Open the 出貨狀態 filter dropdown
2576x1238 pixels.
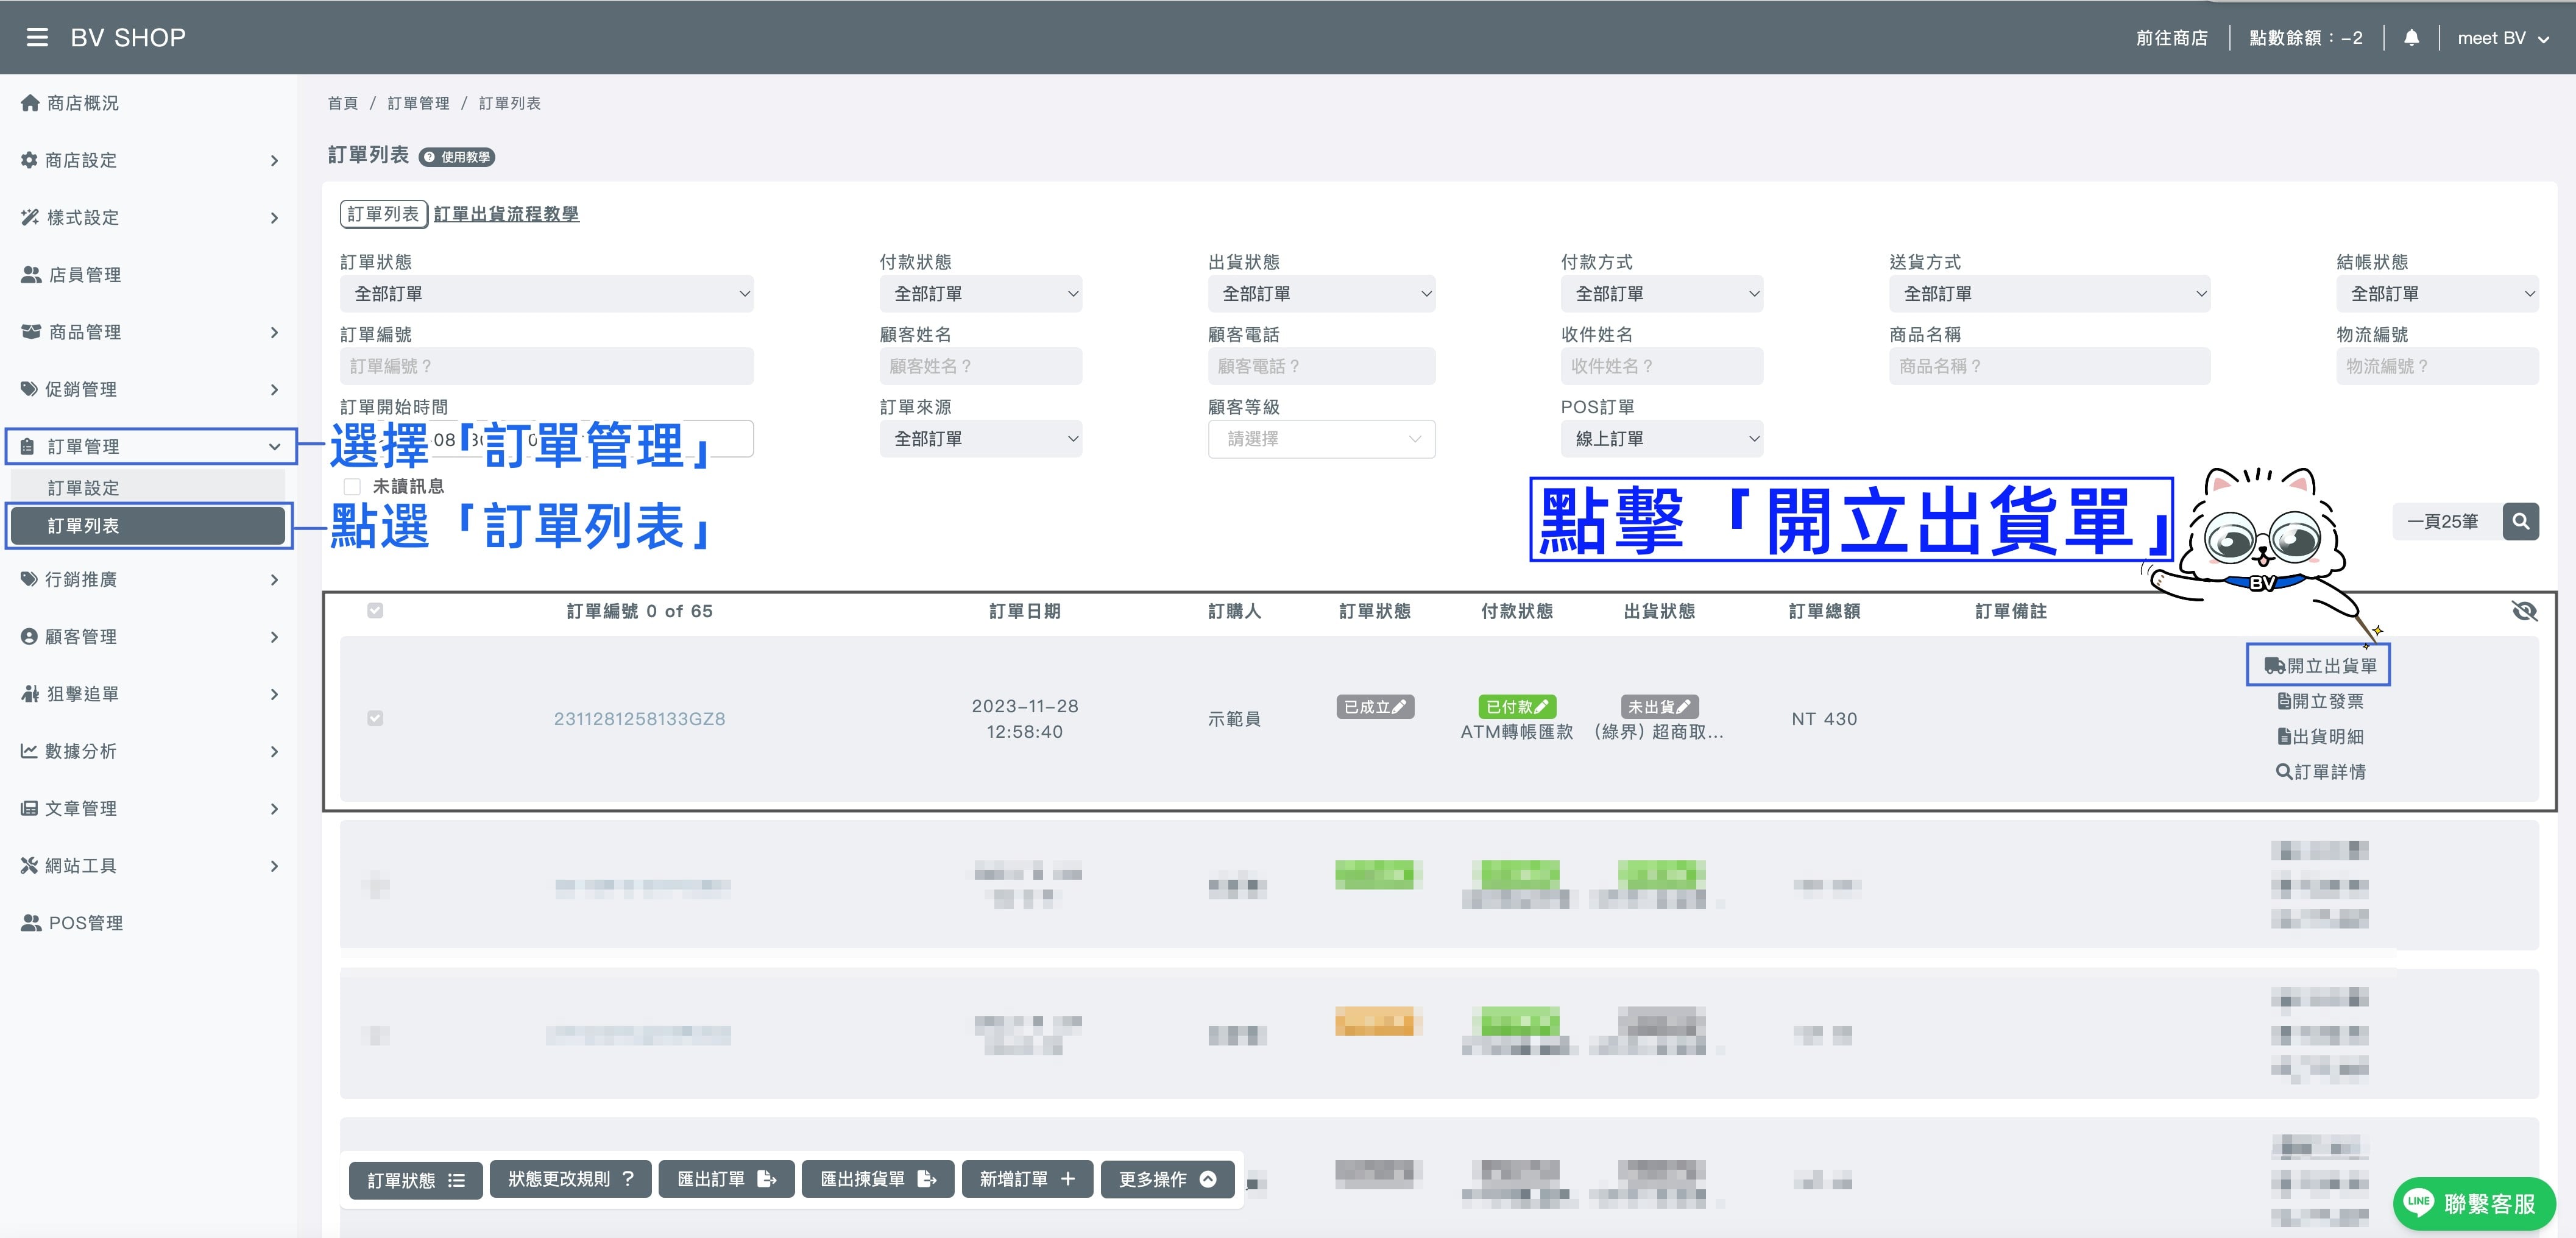[x=1321, y=293]
